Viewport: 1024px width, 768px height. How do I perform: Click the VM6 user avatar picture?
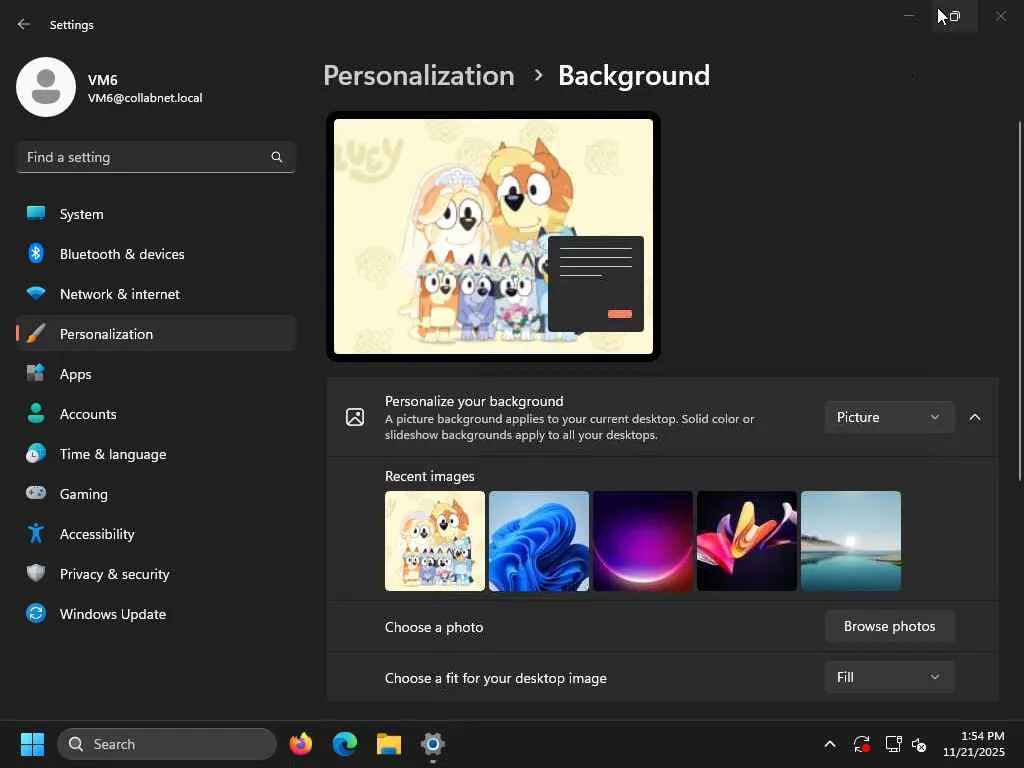coord(46,87)
